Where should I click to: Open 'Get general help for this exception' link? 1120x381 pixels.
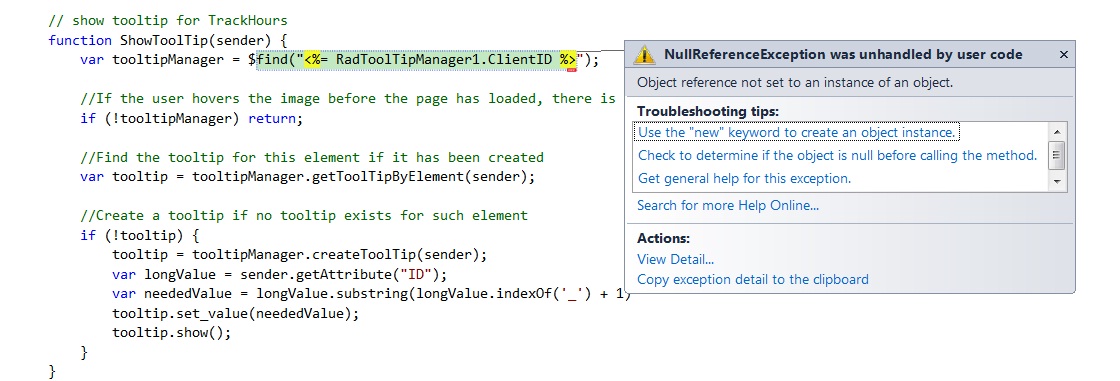click(x=744, y=178)
